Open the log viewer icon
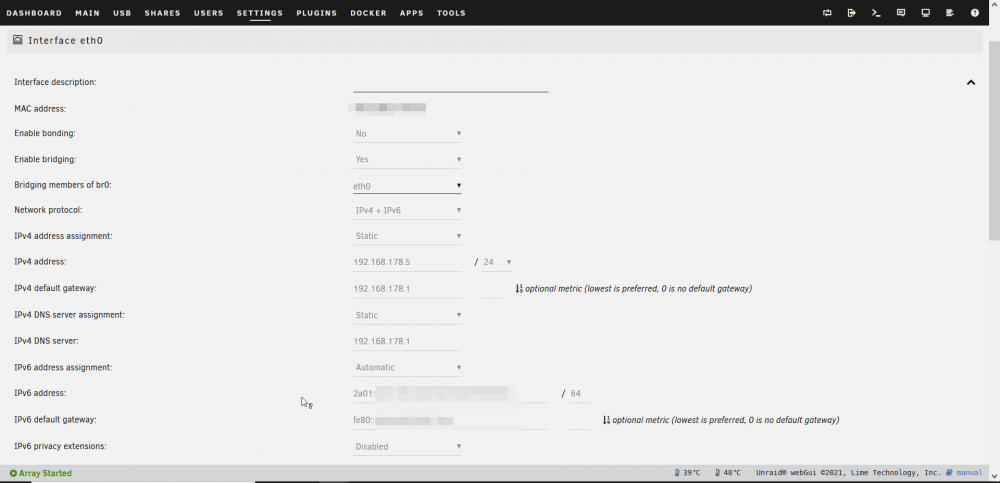 (x=950, y=13)
